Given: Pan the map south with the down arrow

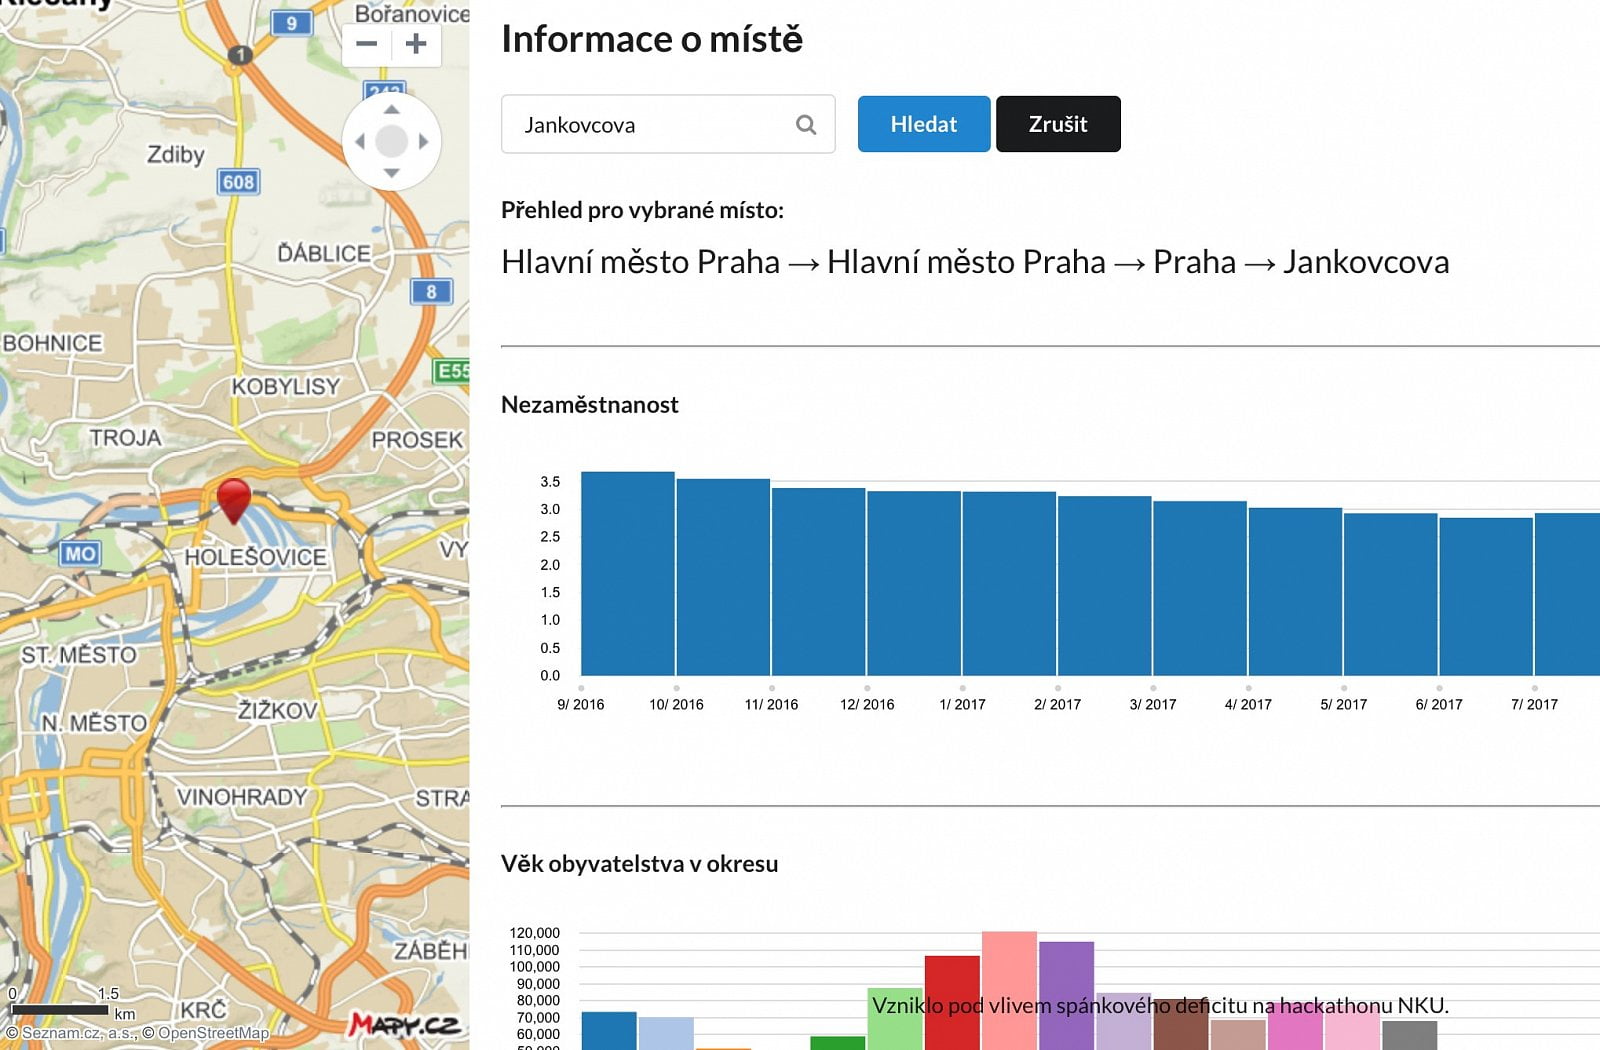Looking at the screenshot, I should [391, 173].
